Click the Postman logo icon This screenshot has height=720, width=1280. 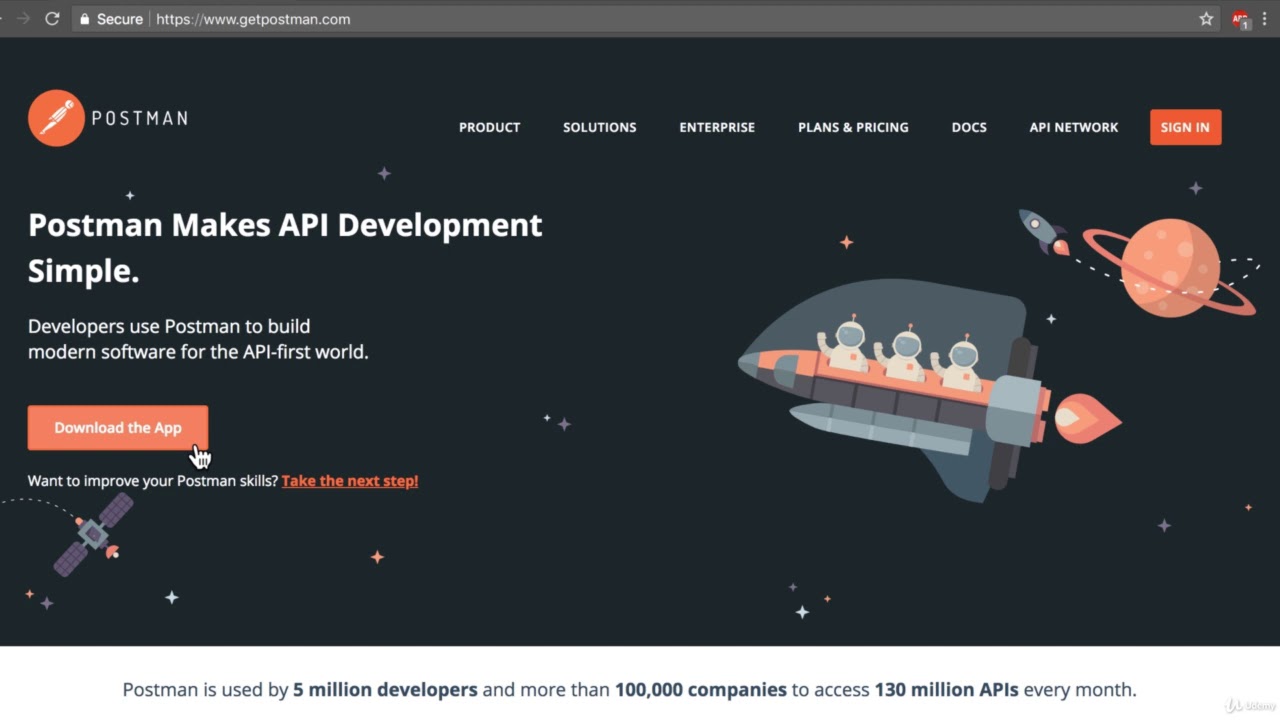click(x=56, y=118)
